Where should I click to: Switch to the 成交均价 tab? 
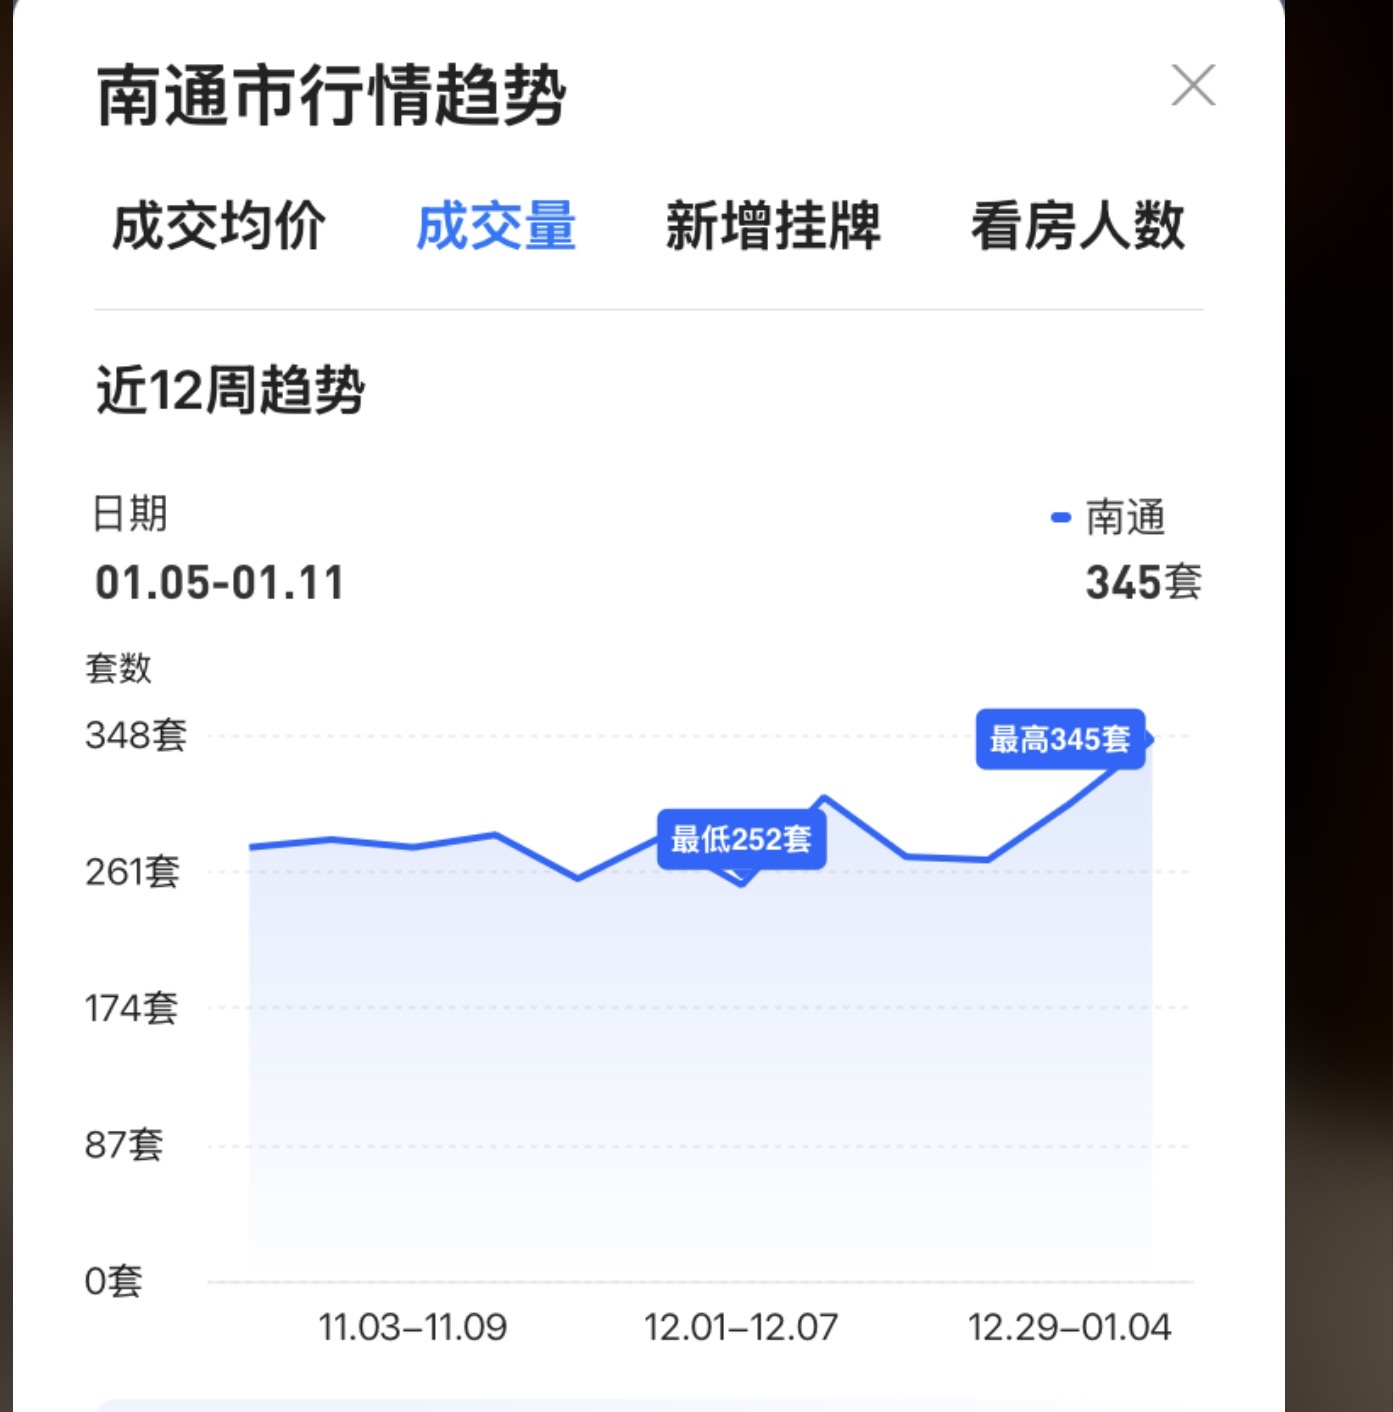219,226
